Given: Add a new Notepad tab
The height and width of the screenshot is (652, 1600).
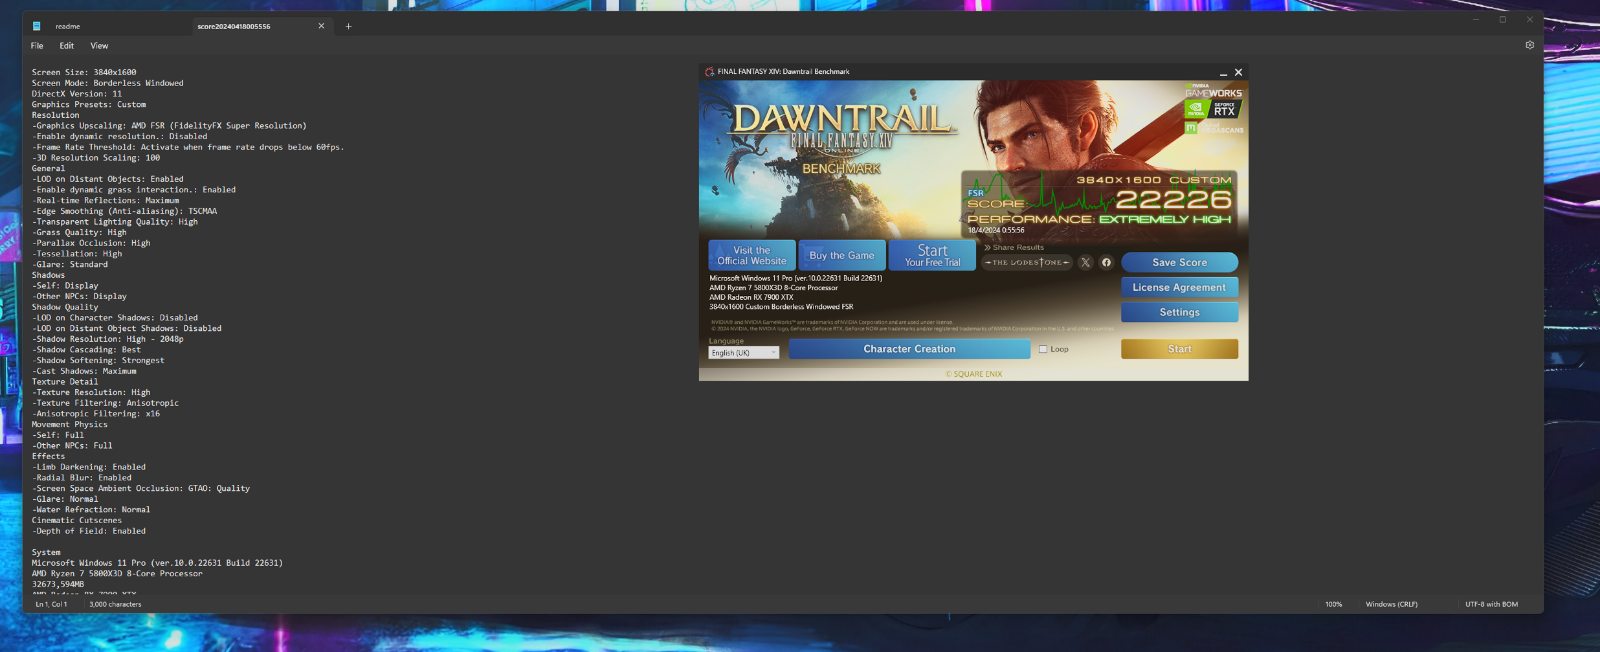Looking at the screenshot, I should click(x=348, y=26).
